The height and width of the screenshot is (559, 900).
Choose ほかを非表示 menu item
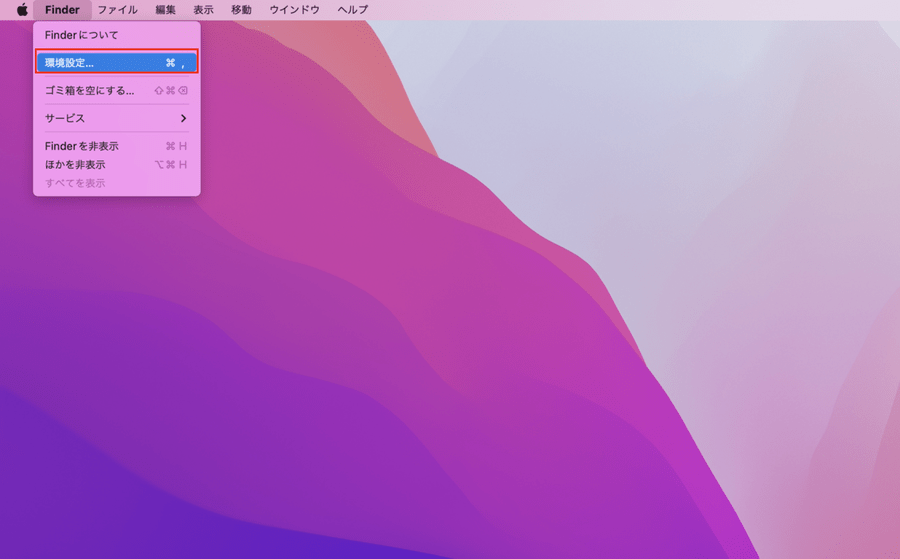tap(117, 165)
